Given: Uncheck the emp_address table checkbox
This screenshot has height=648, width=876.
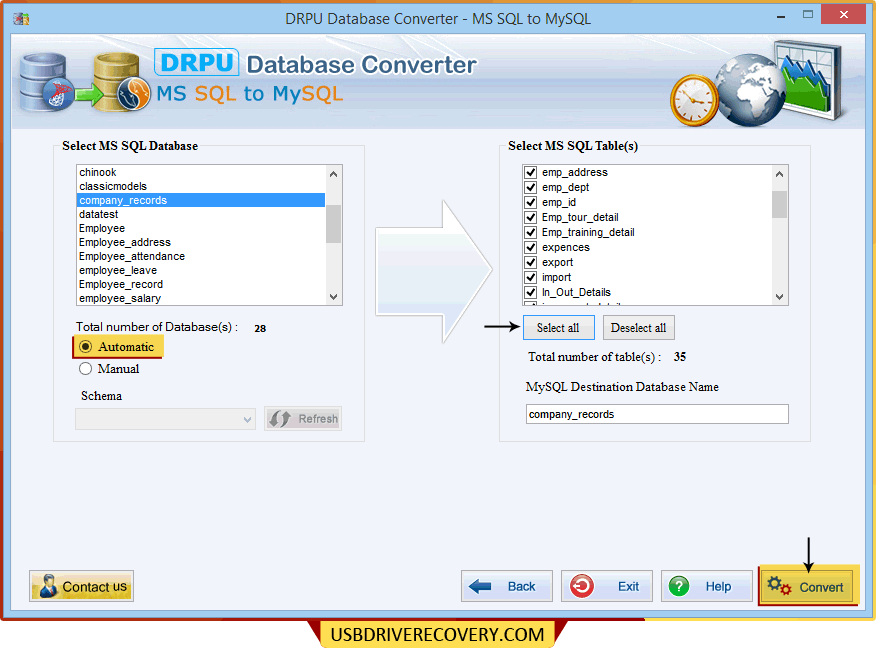Looking at the screenshot, I should (x=531, y=172).
